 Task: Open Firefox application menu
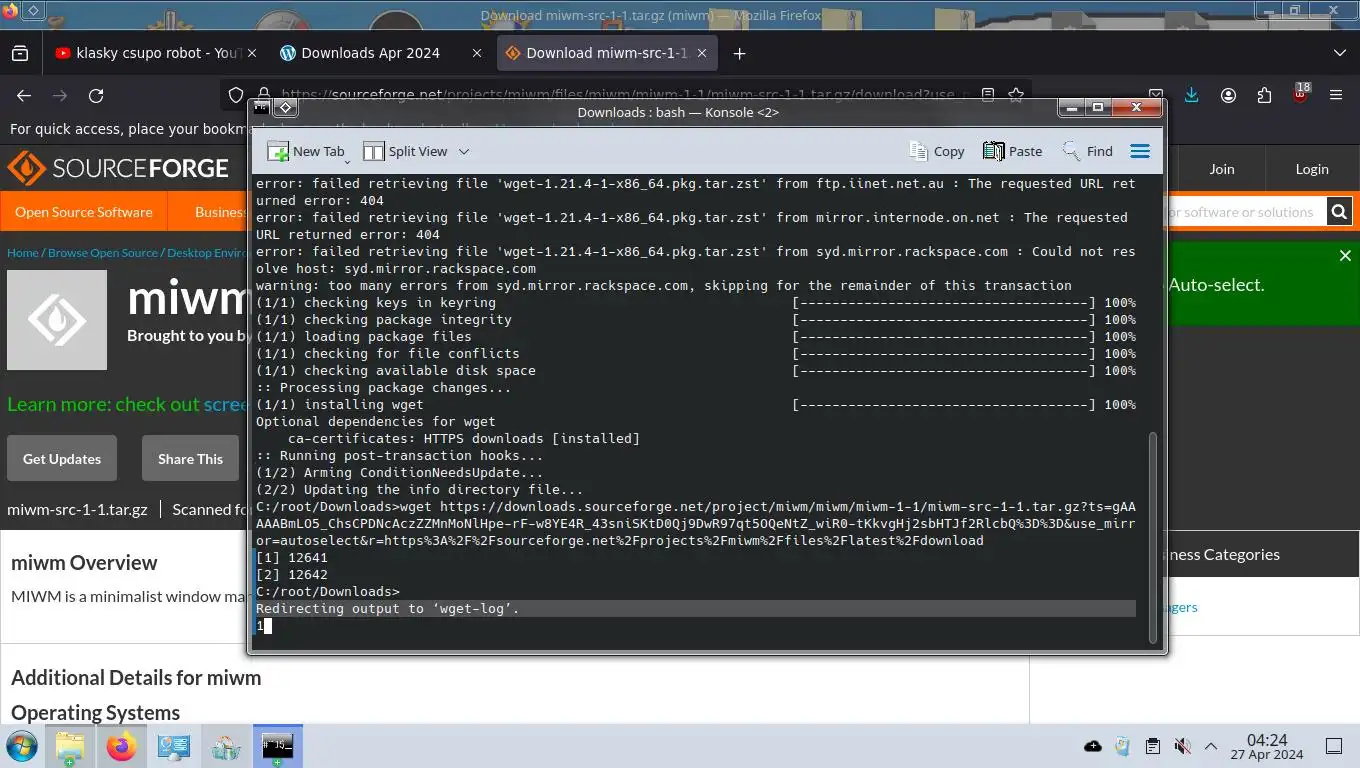coord(1336,95)
